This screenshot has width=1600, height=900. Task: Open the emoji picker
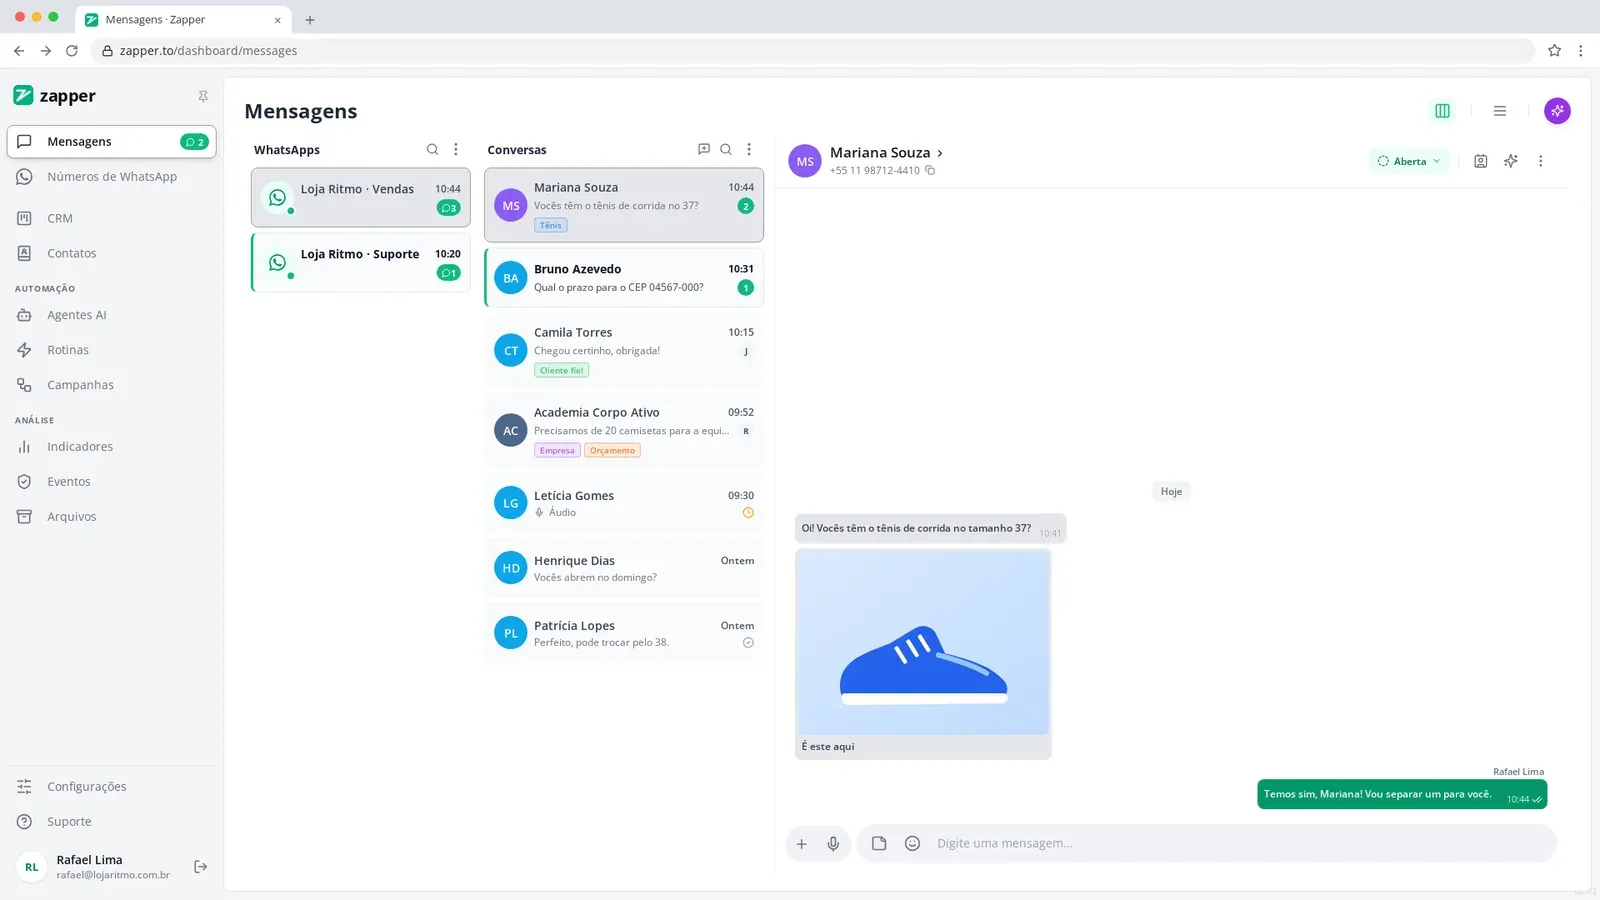(x=912, y=844)
